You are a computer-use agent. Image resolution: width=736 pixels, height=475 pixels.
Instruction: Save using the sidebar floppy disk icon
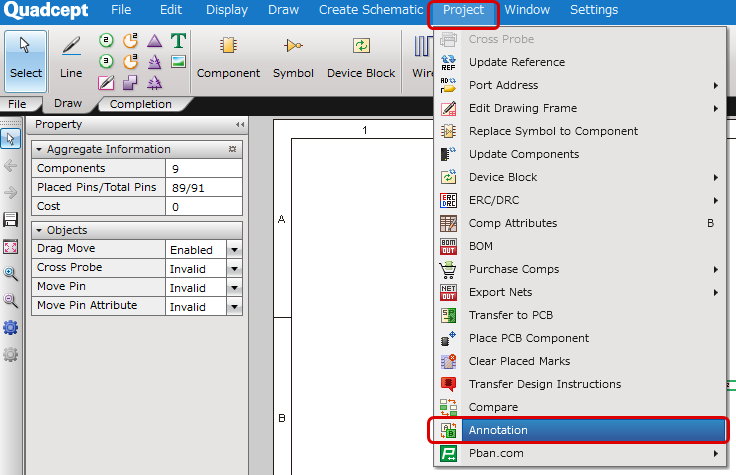pyautogui.click(x=10, y=219)
